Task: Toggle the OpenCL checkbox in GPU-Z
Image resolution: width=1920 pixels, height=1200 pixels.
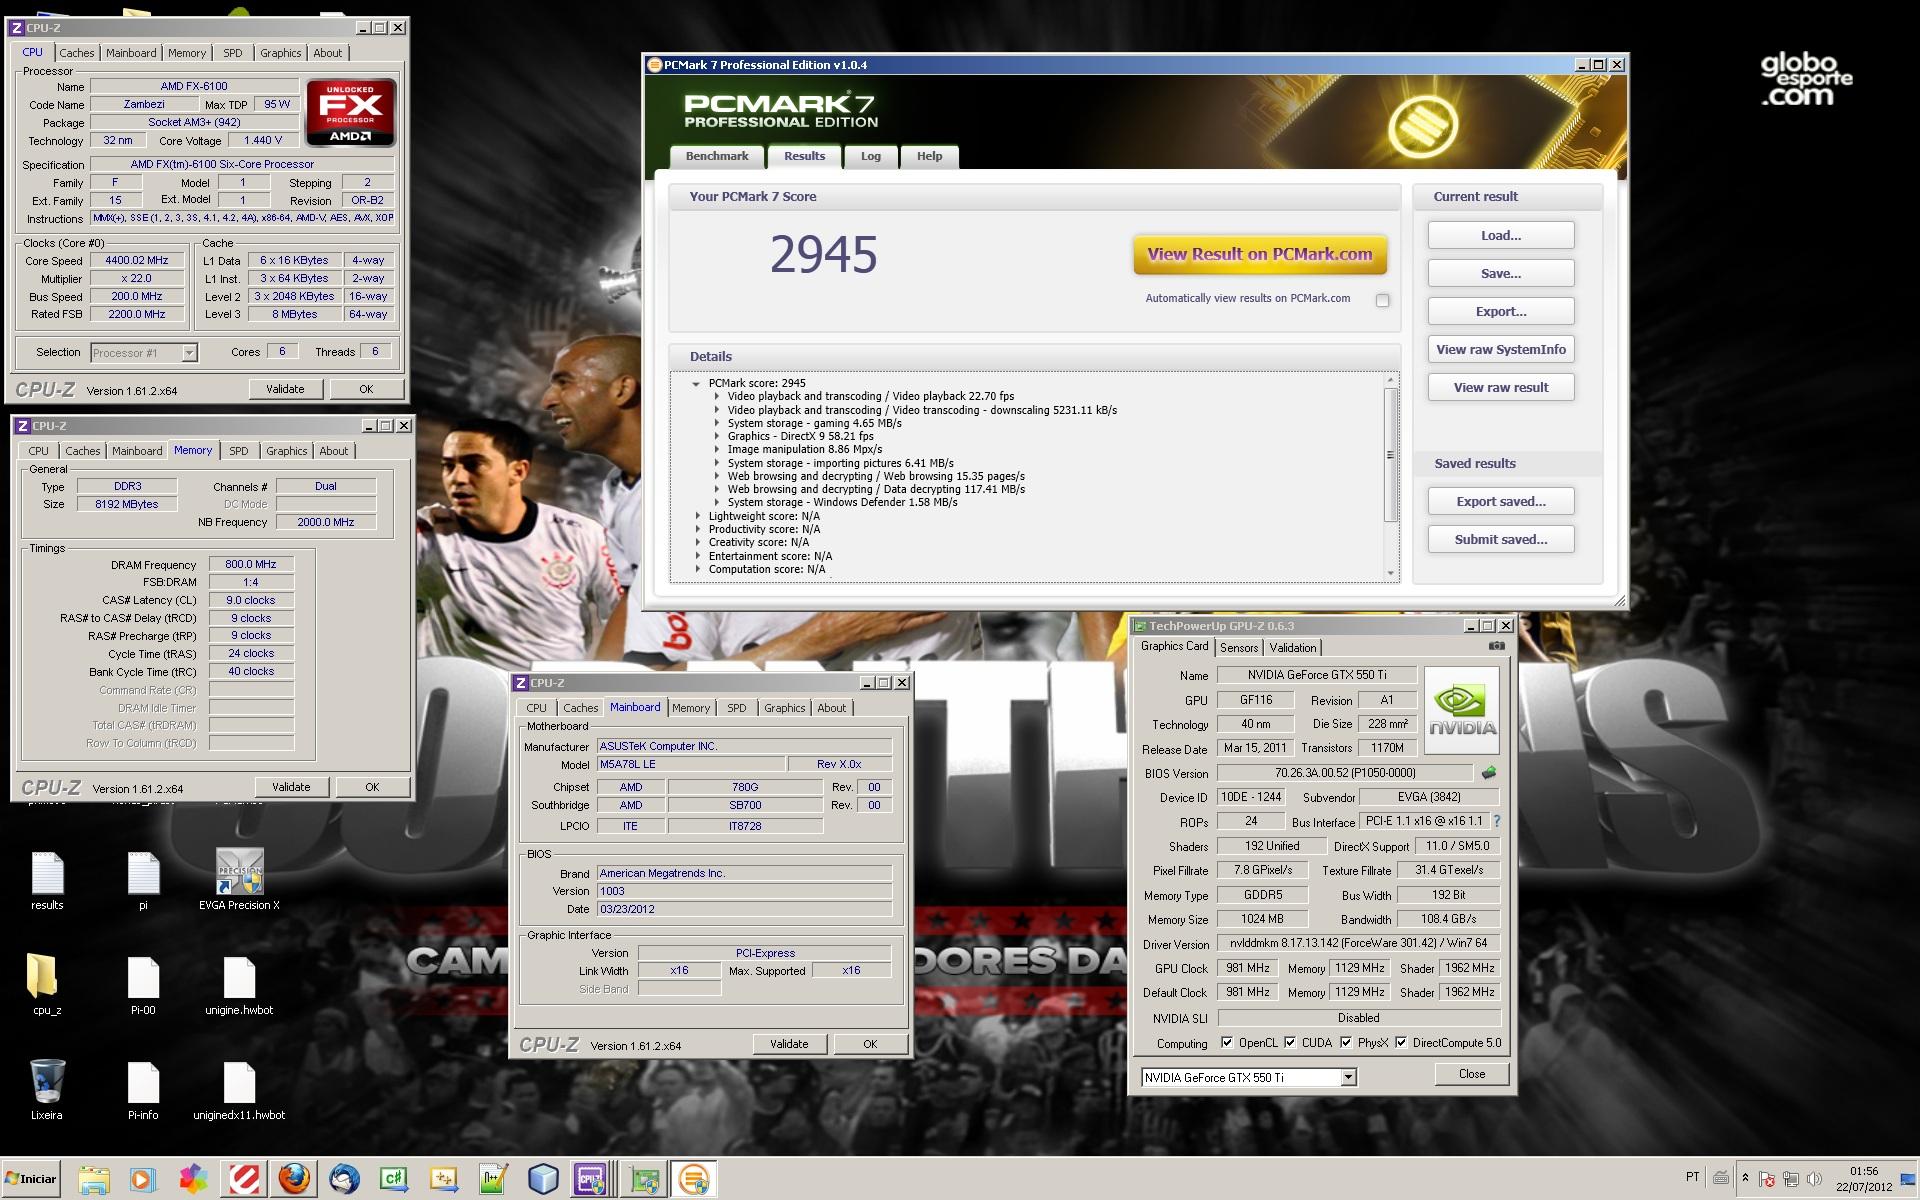Action: coord(1227,1042)
